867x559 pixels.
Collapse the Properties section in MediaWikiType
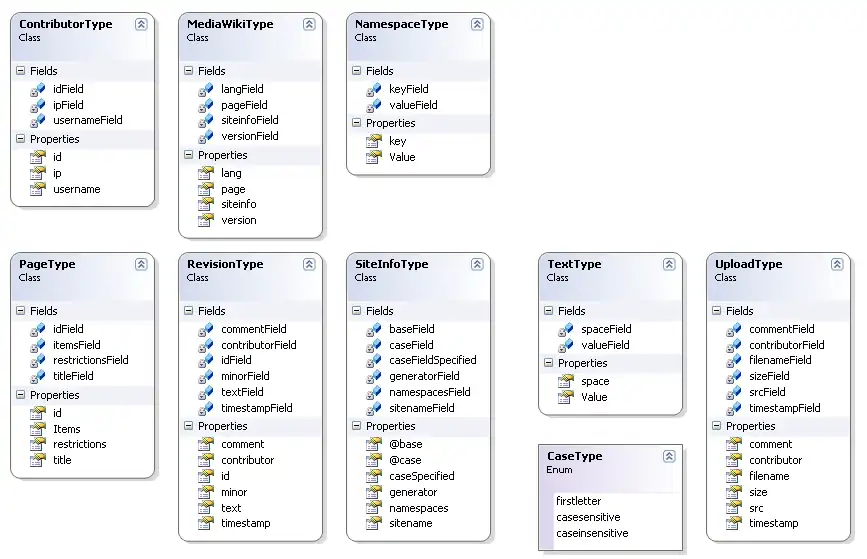click(188, 155)
